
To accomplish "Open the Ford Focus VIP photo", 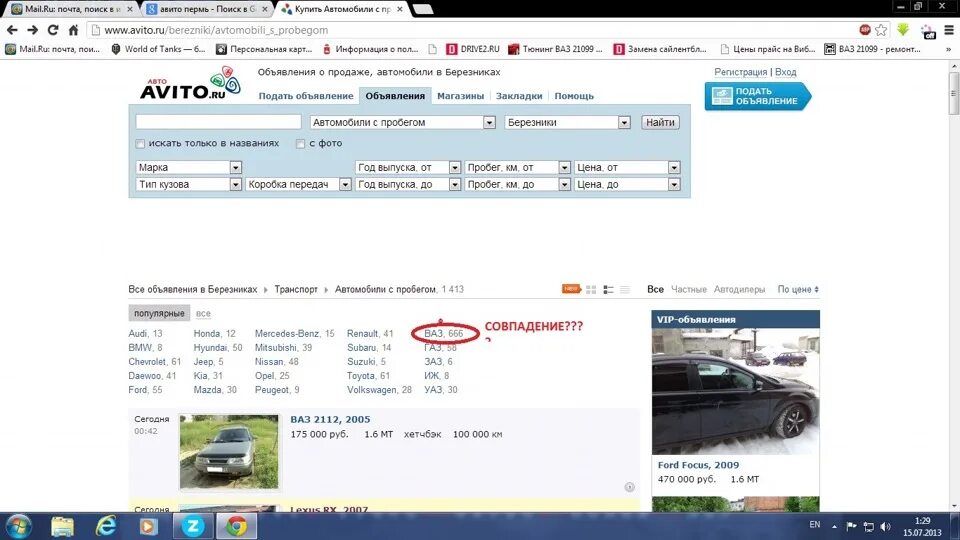I will (x=735, y=392).
